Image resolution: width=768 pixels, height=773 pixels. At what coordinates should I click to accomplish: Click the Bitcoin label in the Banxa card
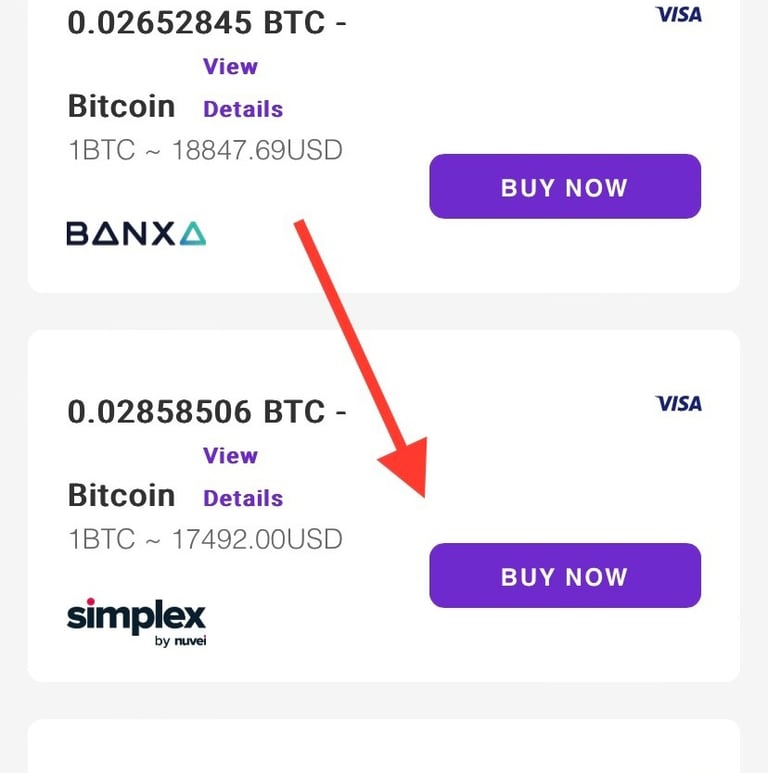coord(121,106)
